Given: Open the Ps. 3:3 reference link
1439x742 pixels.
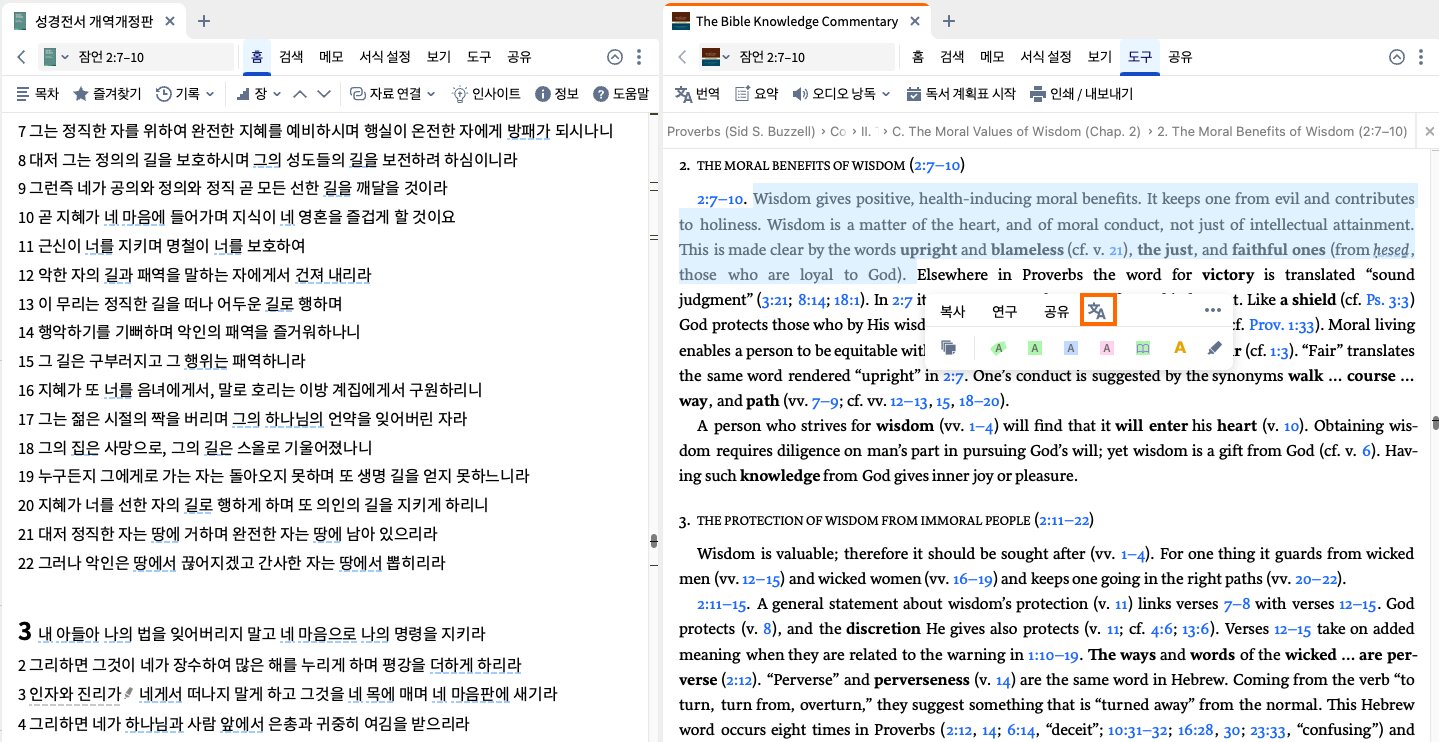Looking at the screenshot, I should point(1391,299).
